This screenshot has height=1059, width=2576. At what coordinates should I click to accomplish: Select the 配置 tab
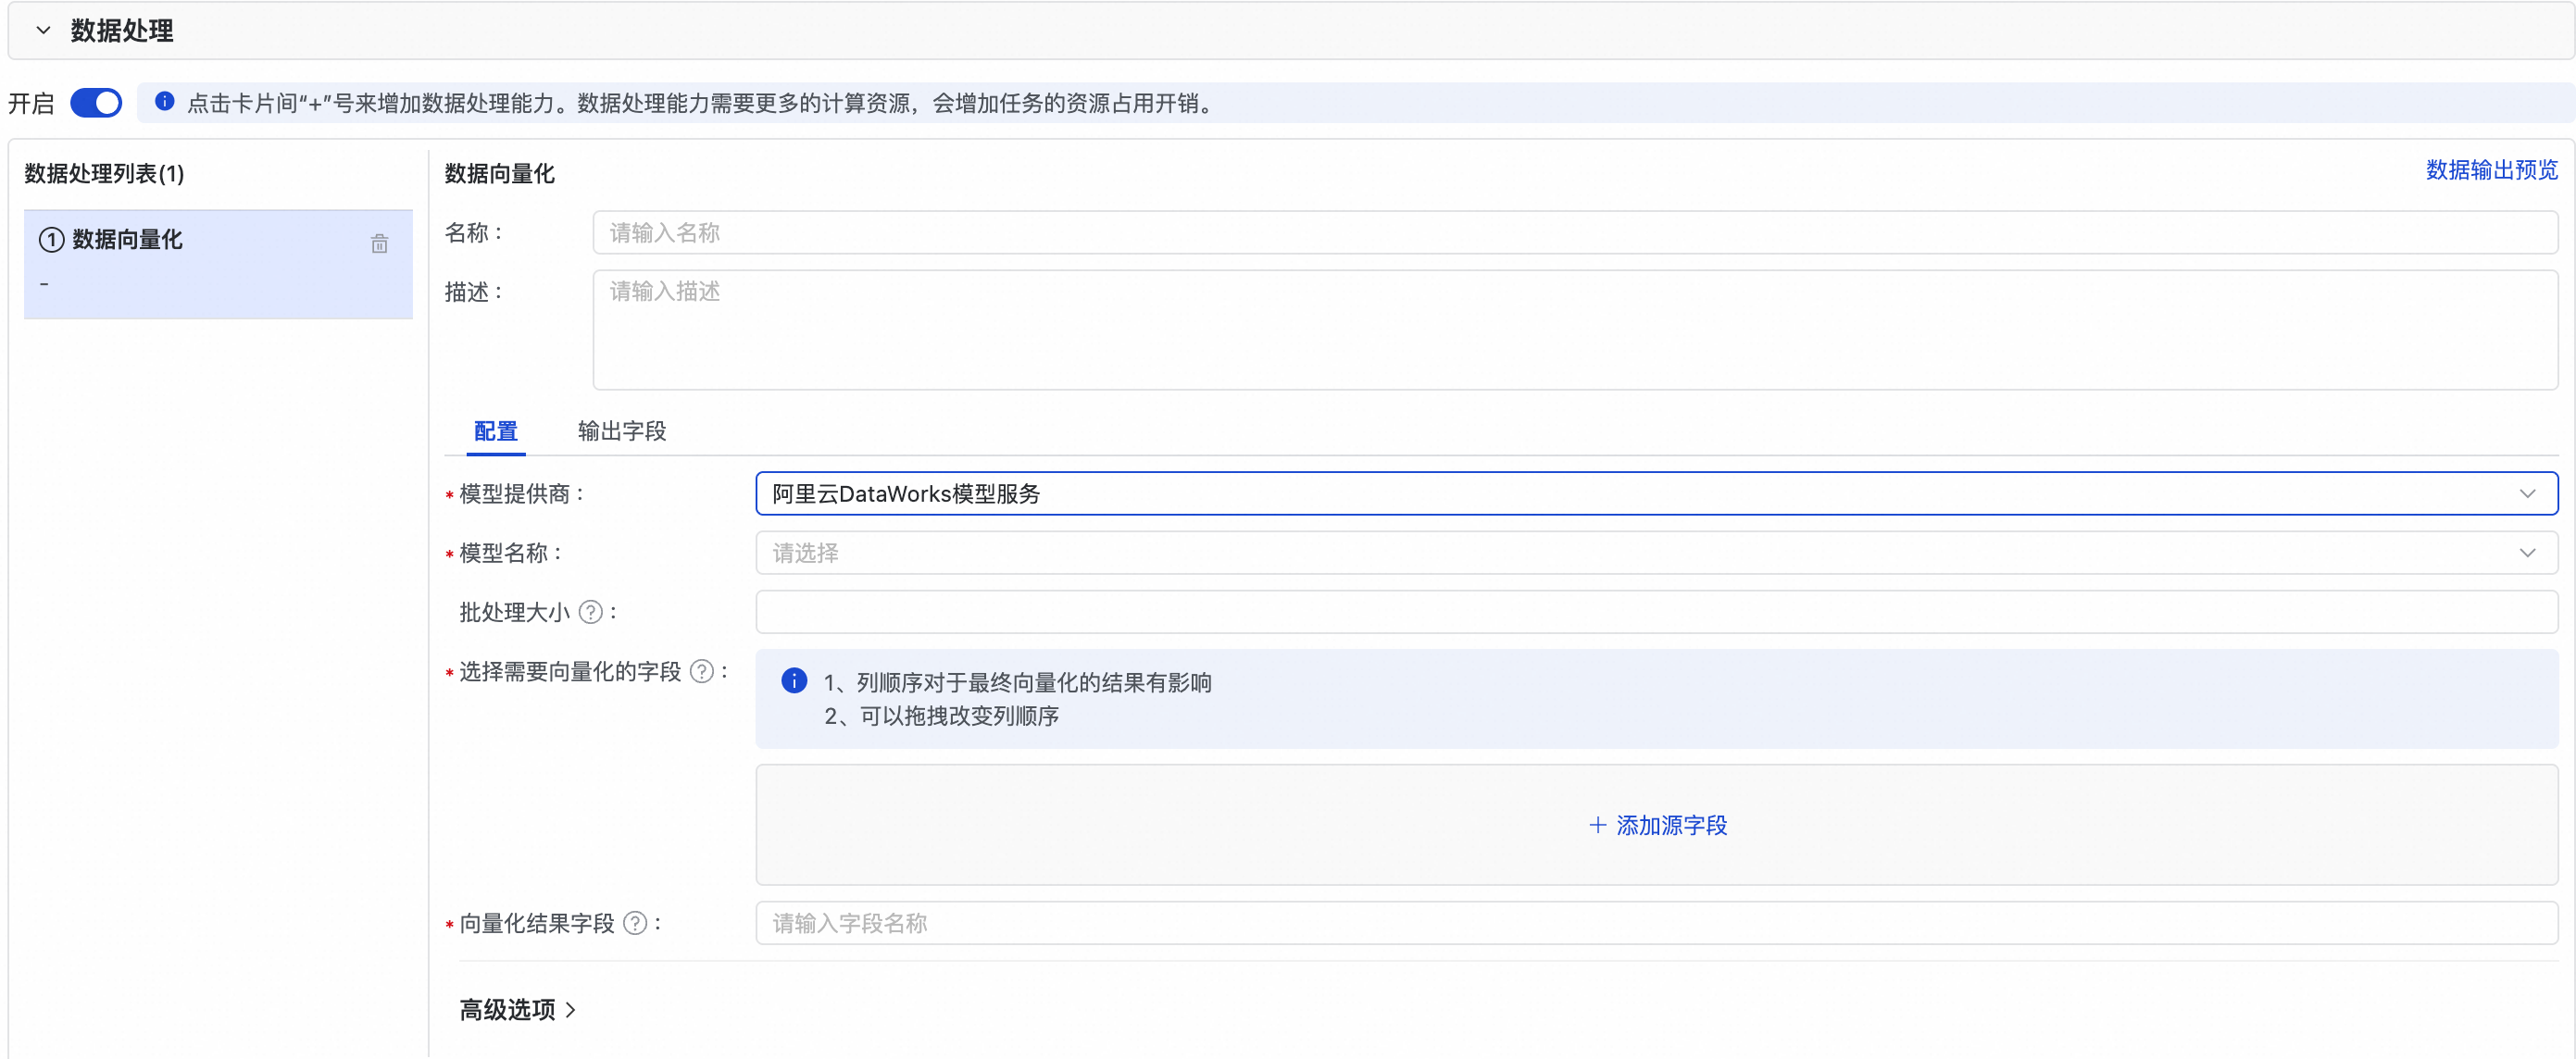[495, 431]
